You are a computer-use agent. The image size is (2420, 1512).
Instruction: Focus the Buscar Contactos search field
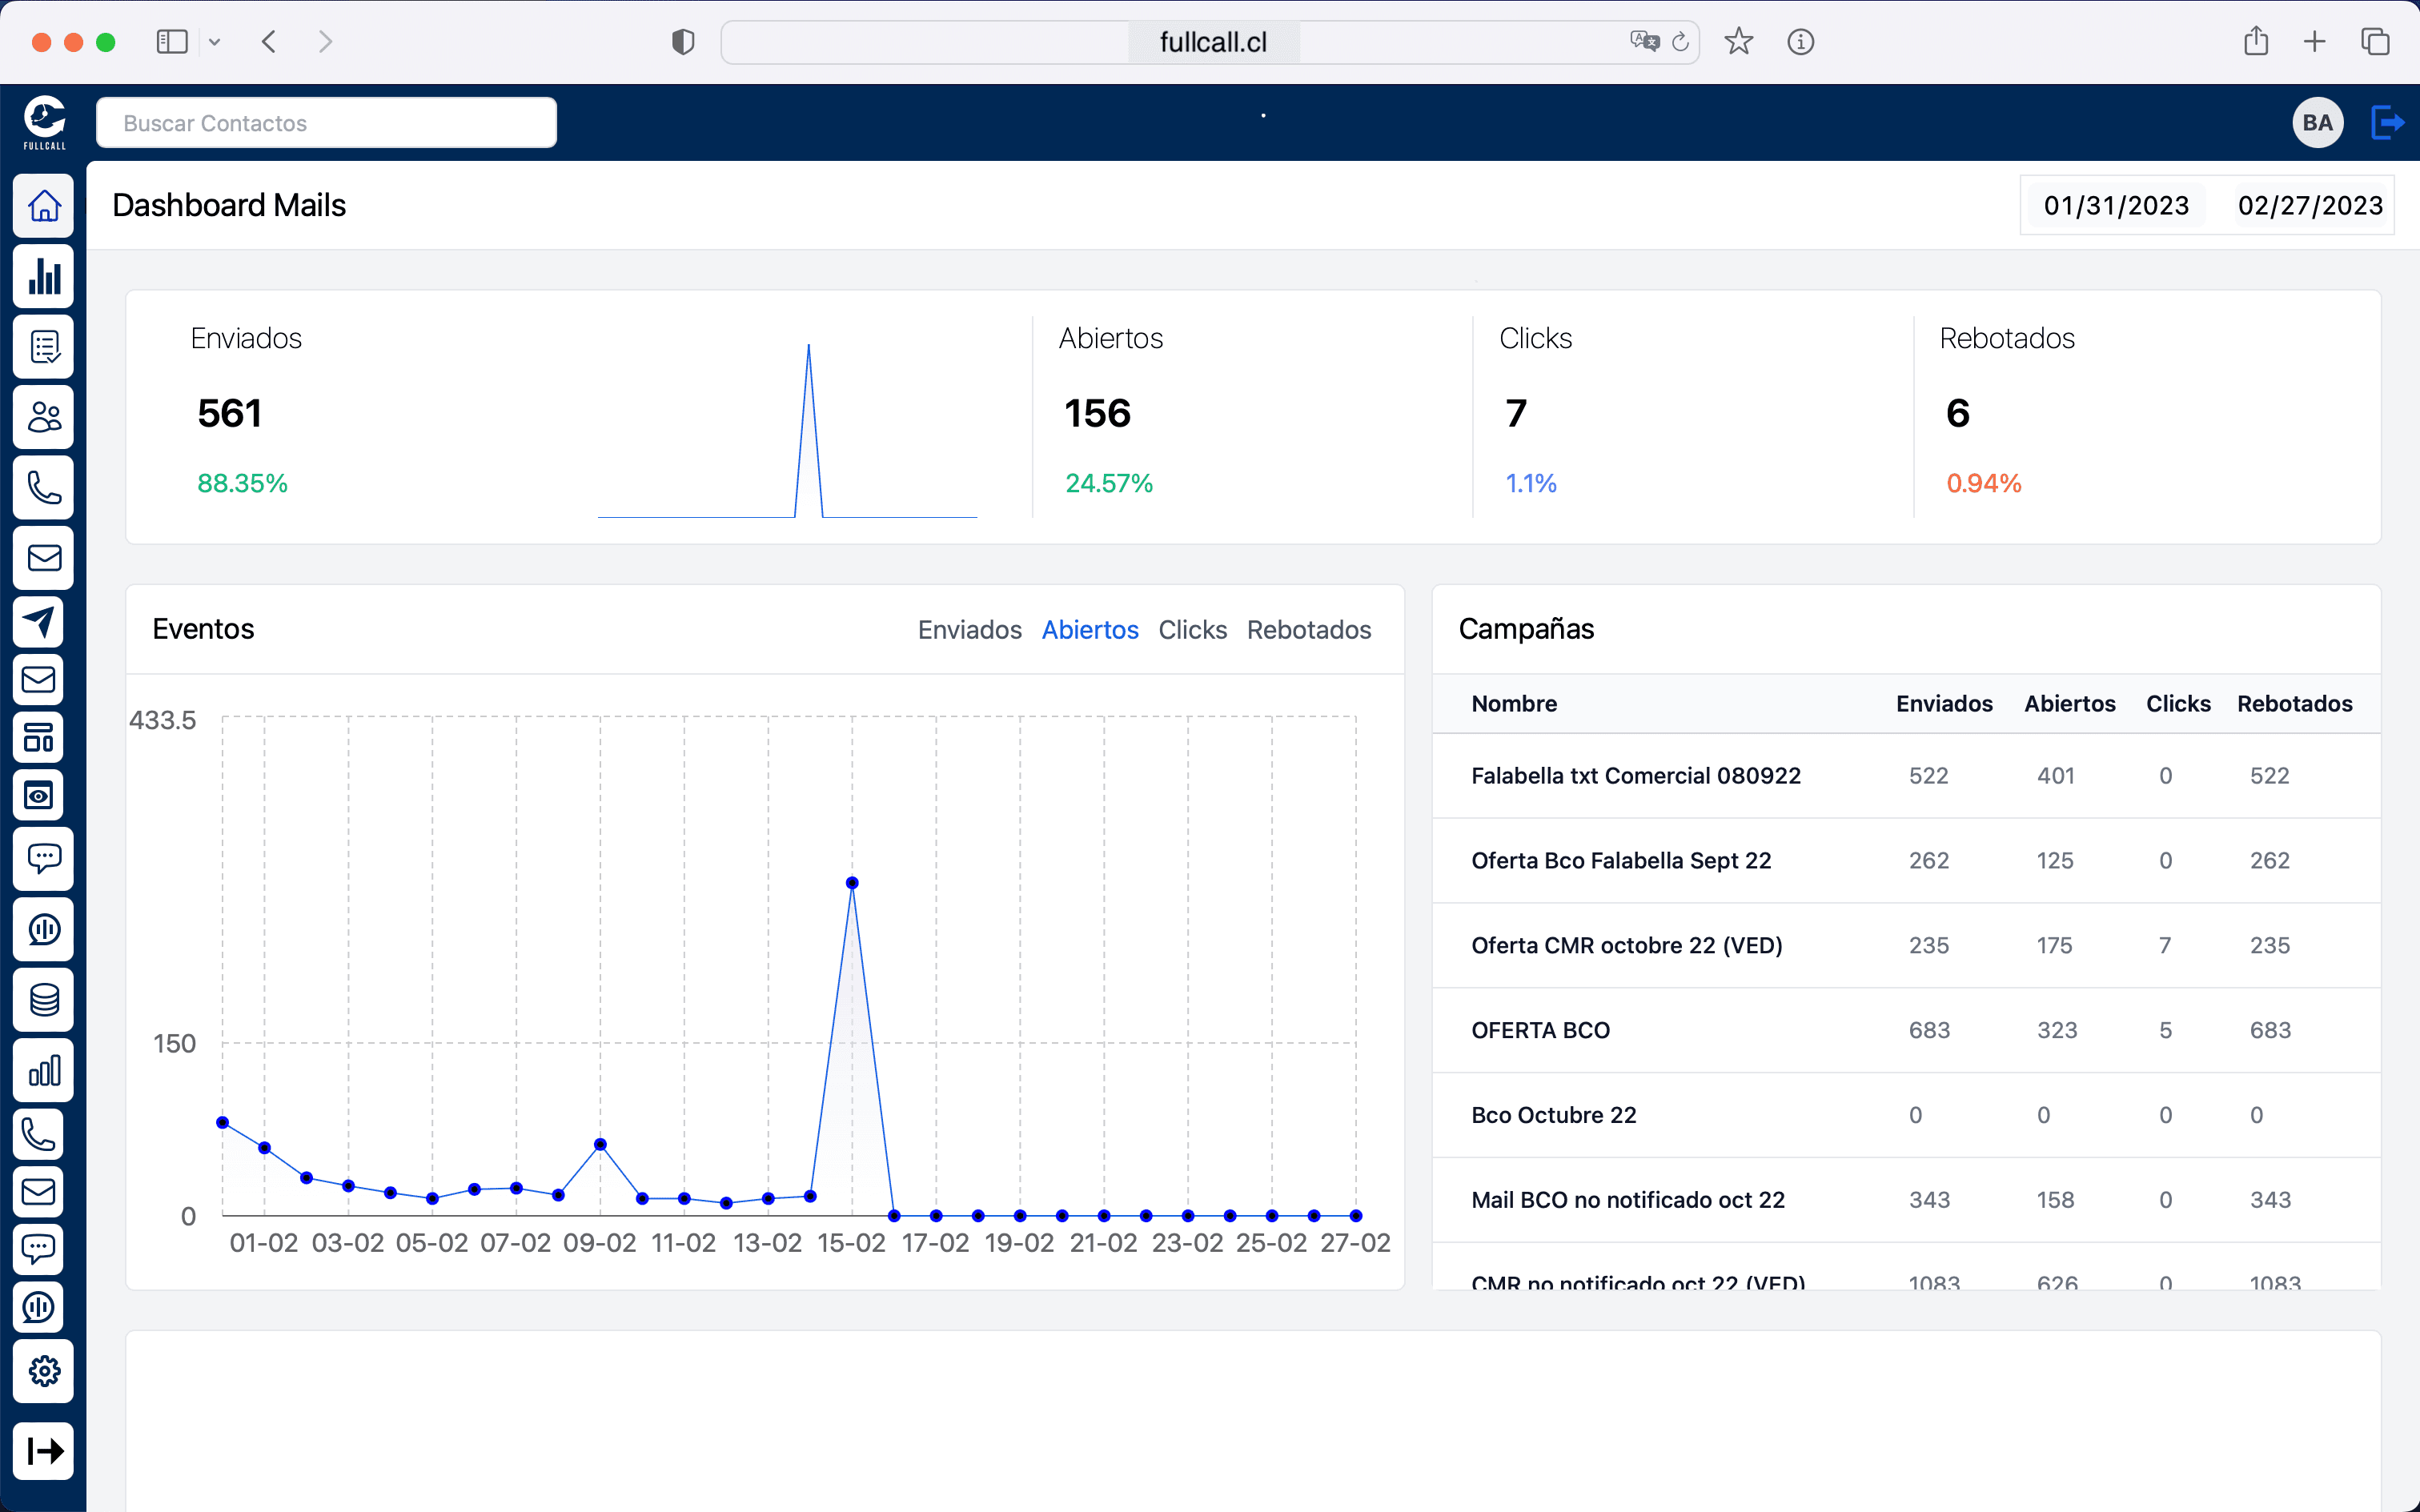(x=326, y=123)
